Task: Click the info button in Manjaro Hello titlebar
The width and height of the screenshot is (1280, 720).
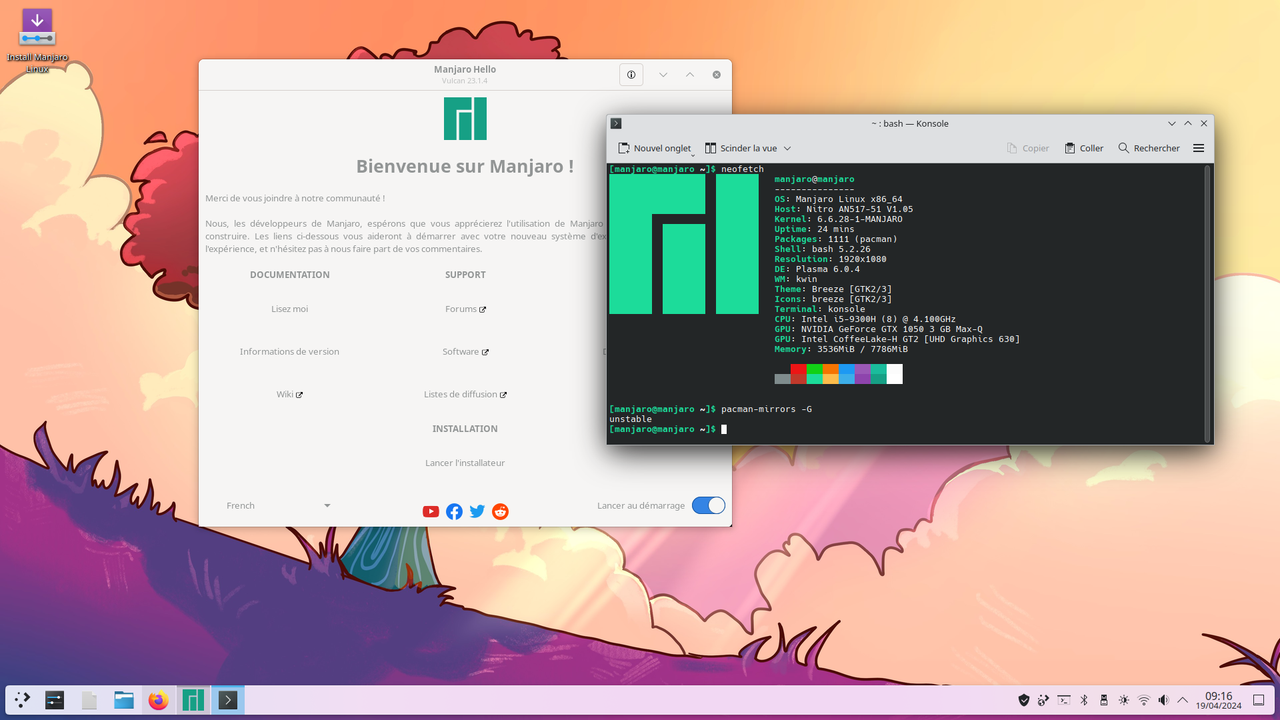Action: pos(631,74)
